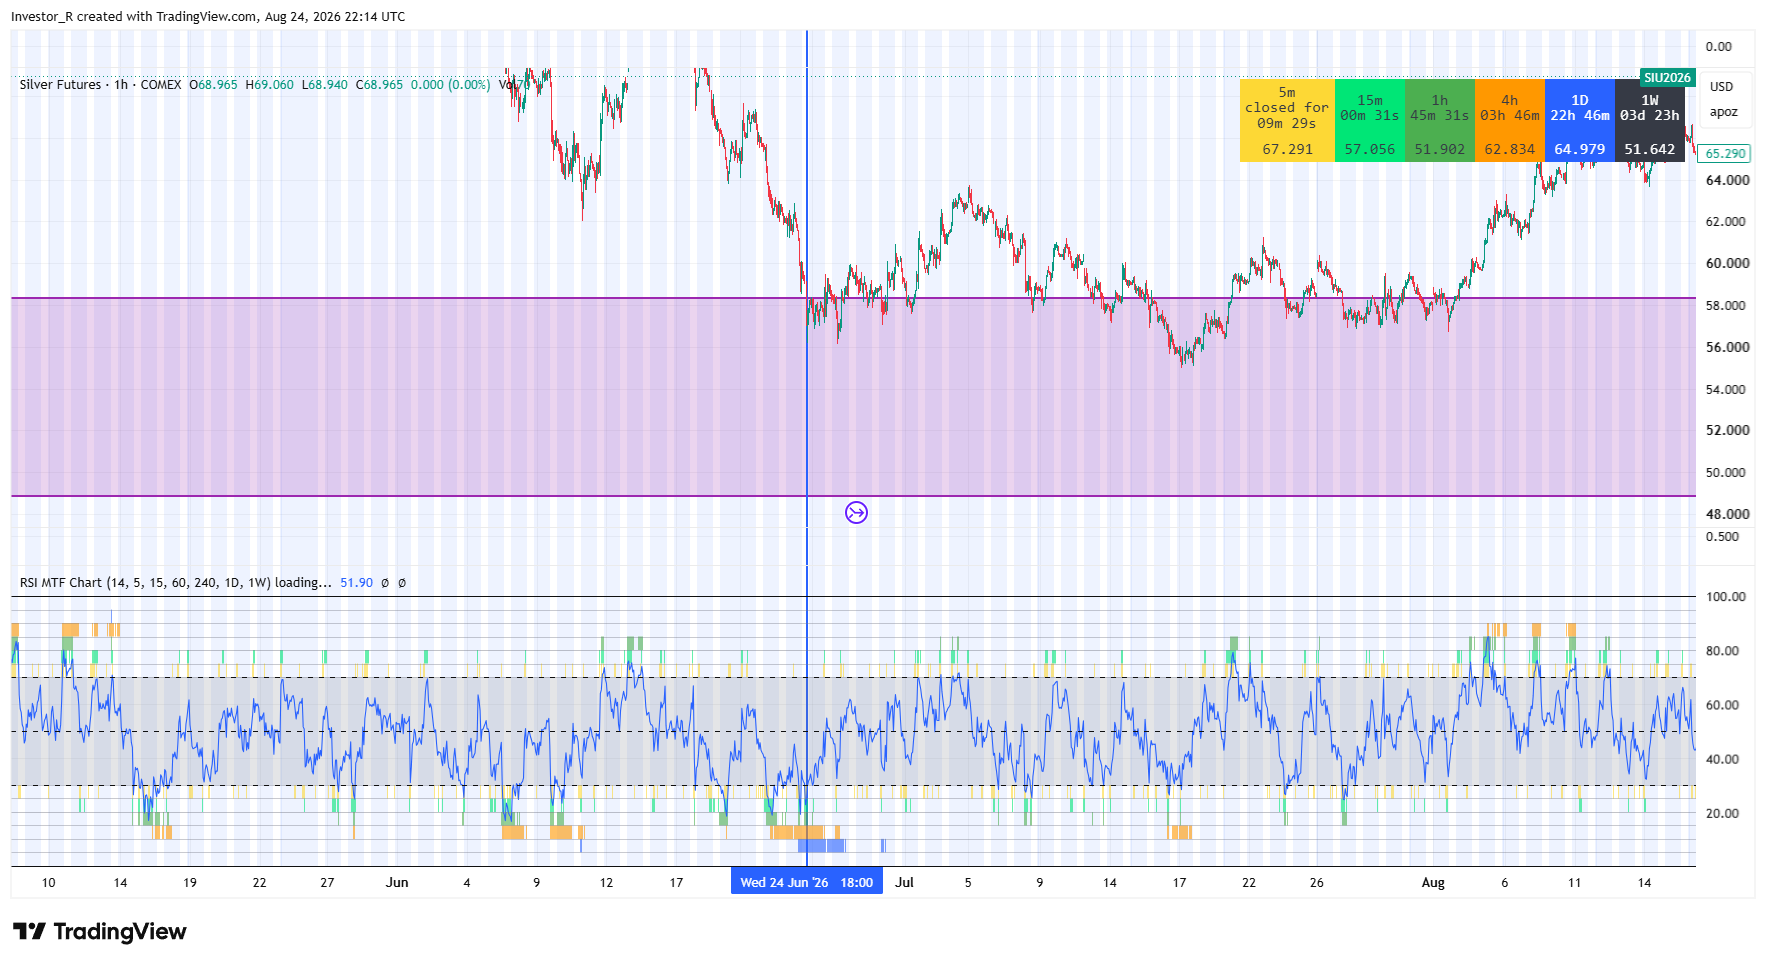Image resolution: width=1766 pixels, height=964 pixels.
Task: Click the Silver Futures symbol title
Action: click(60, 85)
